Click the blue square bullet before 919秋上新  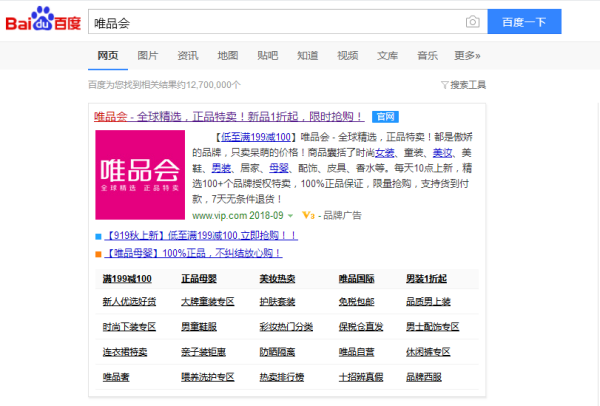tap(98, 236)
